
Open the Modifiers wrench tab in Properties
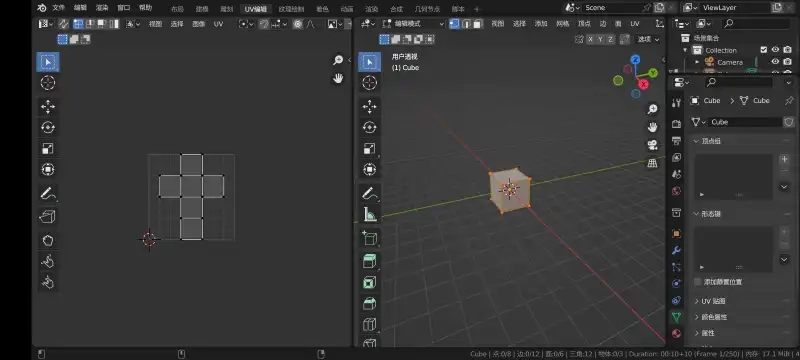677,250
